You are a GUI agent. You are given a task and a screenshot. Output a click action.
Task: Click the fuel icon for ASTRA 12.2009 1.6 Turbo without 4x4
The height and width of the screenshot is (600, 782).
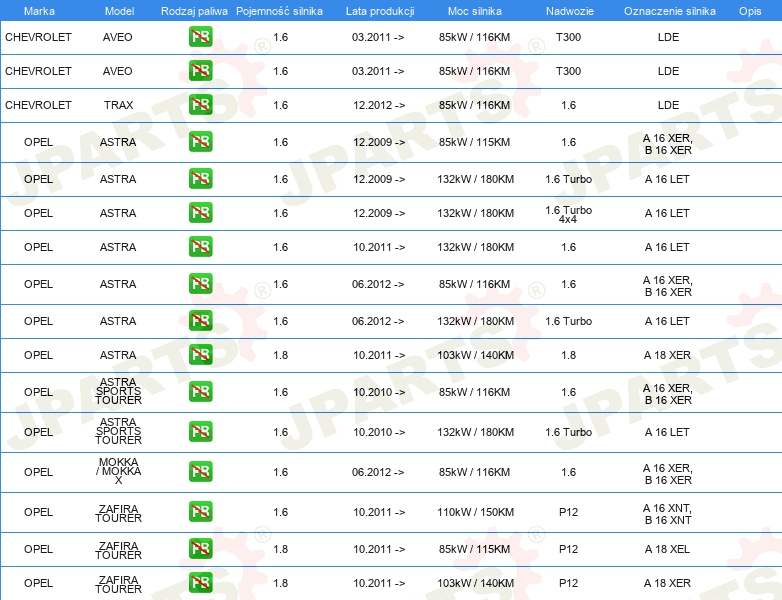click(x=200, y=179)
